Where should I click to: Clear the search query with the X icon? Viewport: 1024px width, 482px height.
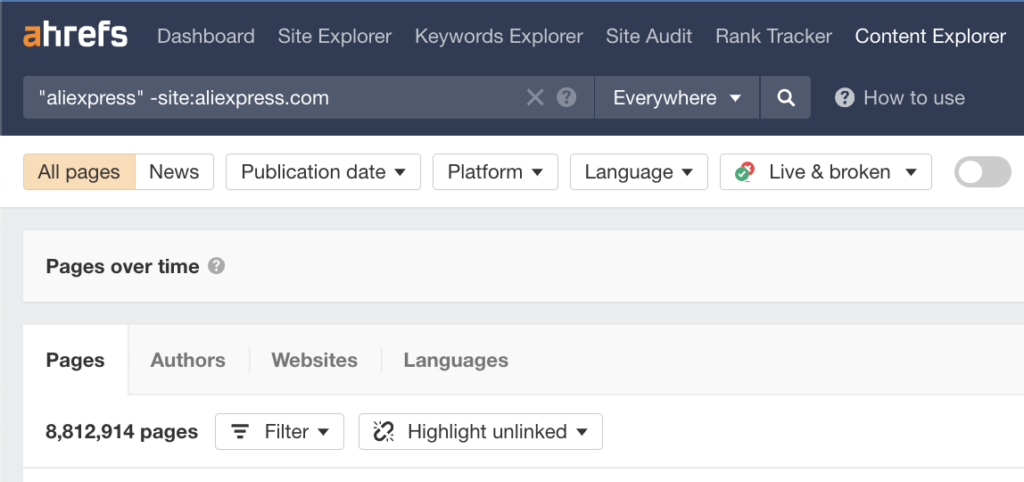pos(535,98)
